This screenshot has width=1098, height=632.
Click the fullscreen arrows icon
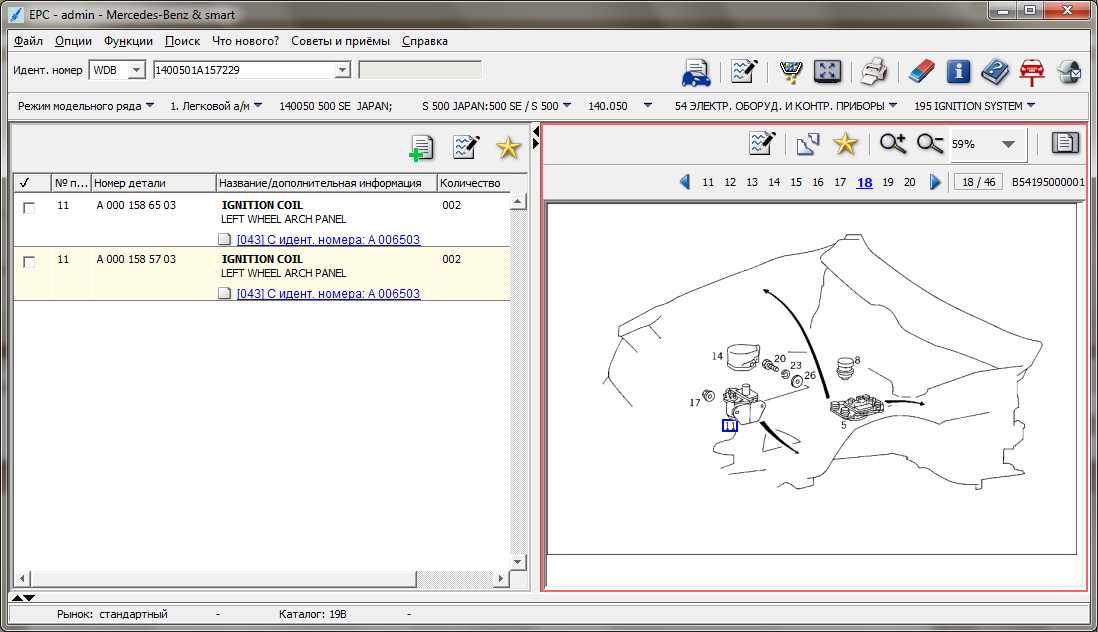827,71
